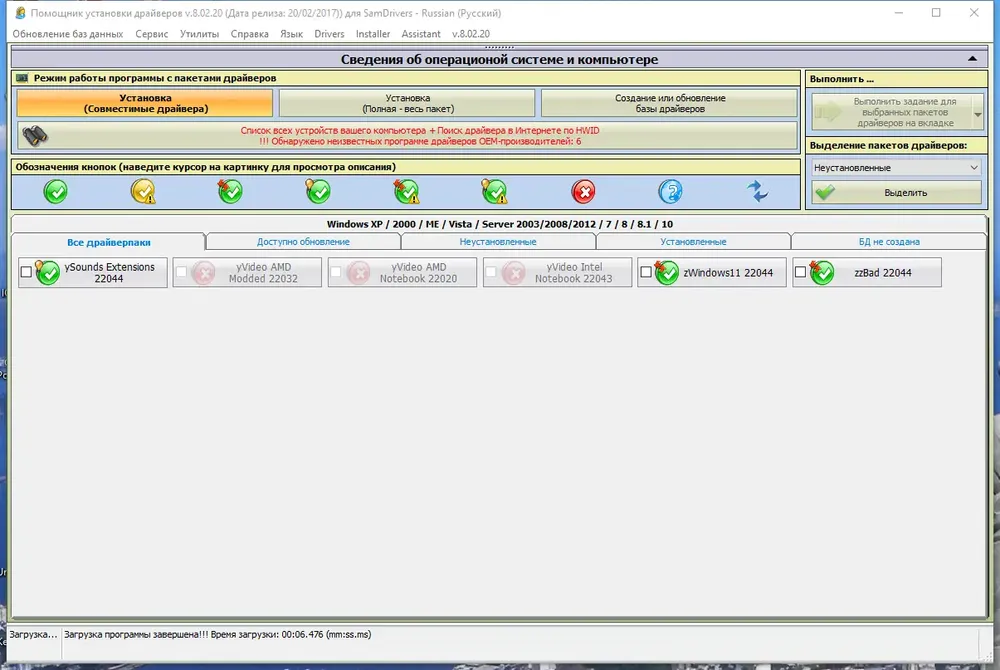Click the Выделить button
1000x670 pixels.
pos(896,193)
